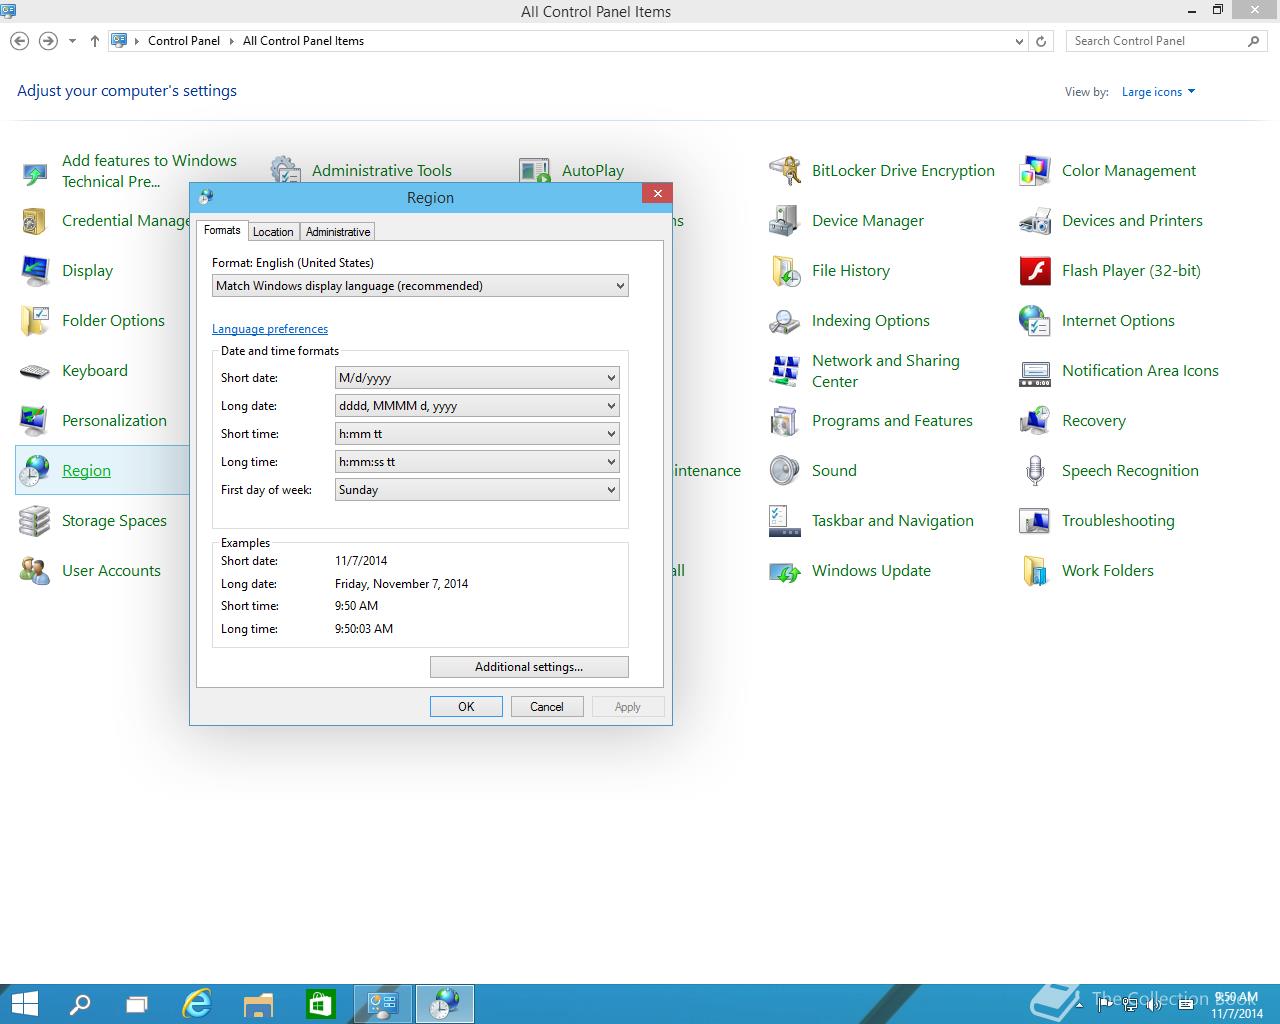Open Indexing Options icon
The image size is (1280, 1024).
click(785, 321)
